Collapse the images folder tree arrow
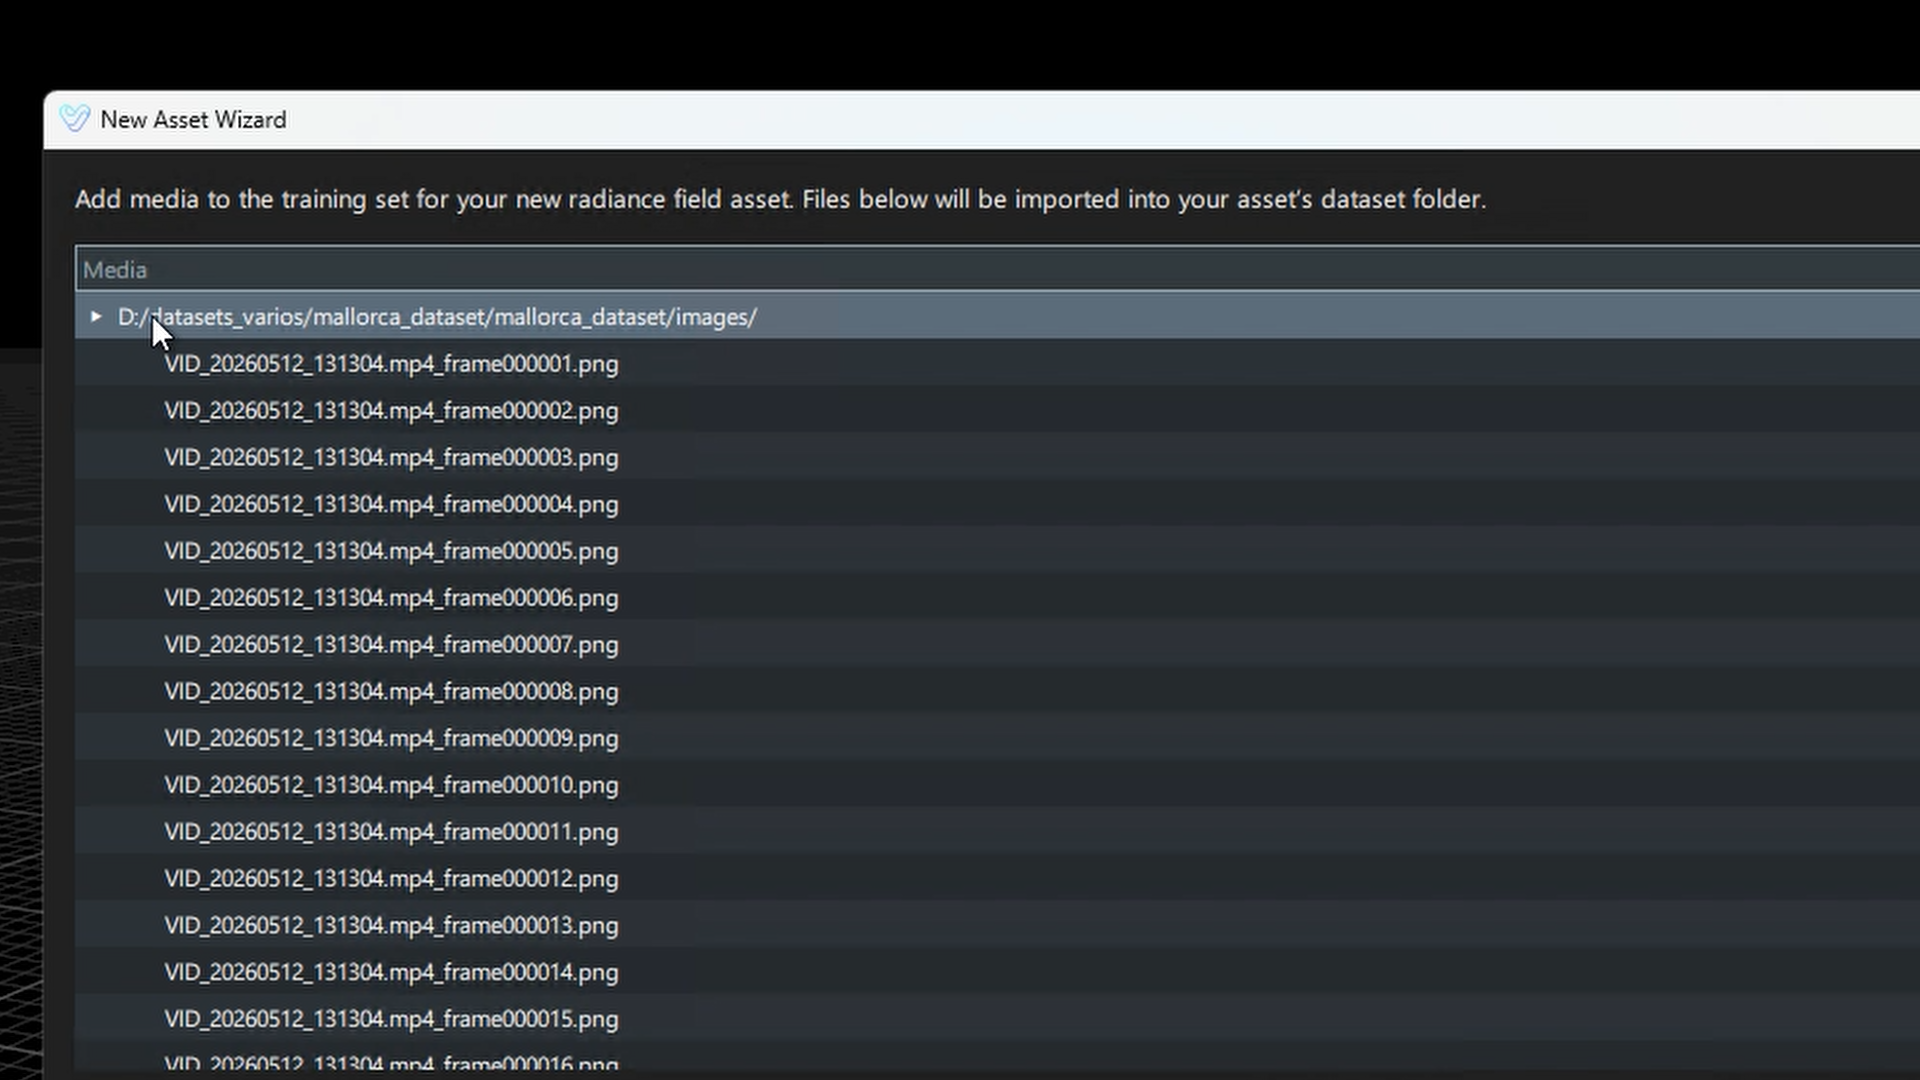 point(96,317)
